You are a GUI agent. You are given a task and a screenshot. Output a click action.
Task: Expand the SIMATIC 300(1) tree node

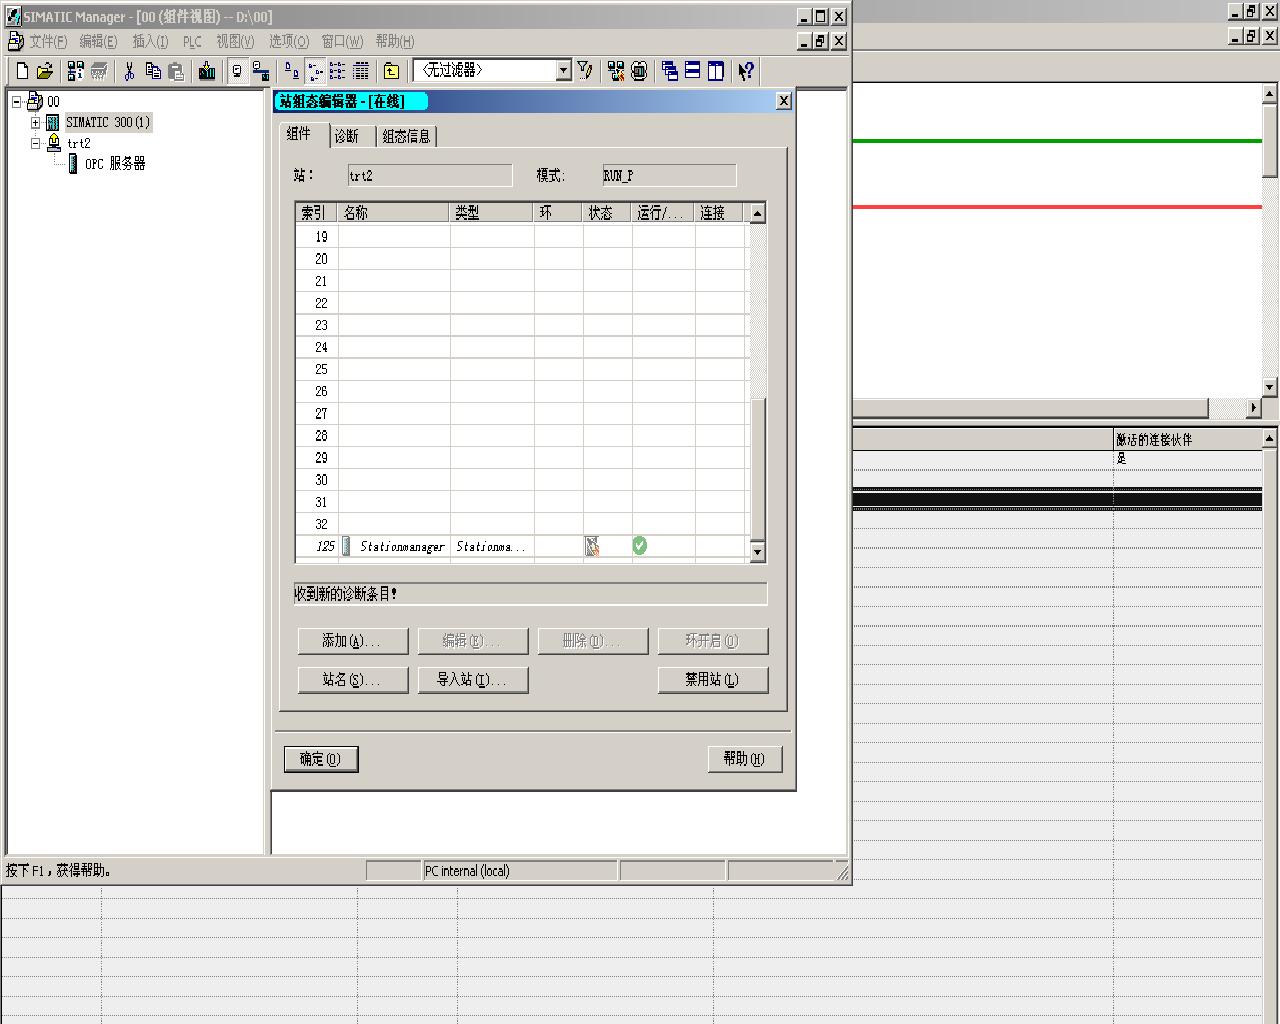[x=35, y=123]
